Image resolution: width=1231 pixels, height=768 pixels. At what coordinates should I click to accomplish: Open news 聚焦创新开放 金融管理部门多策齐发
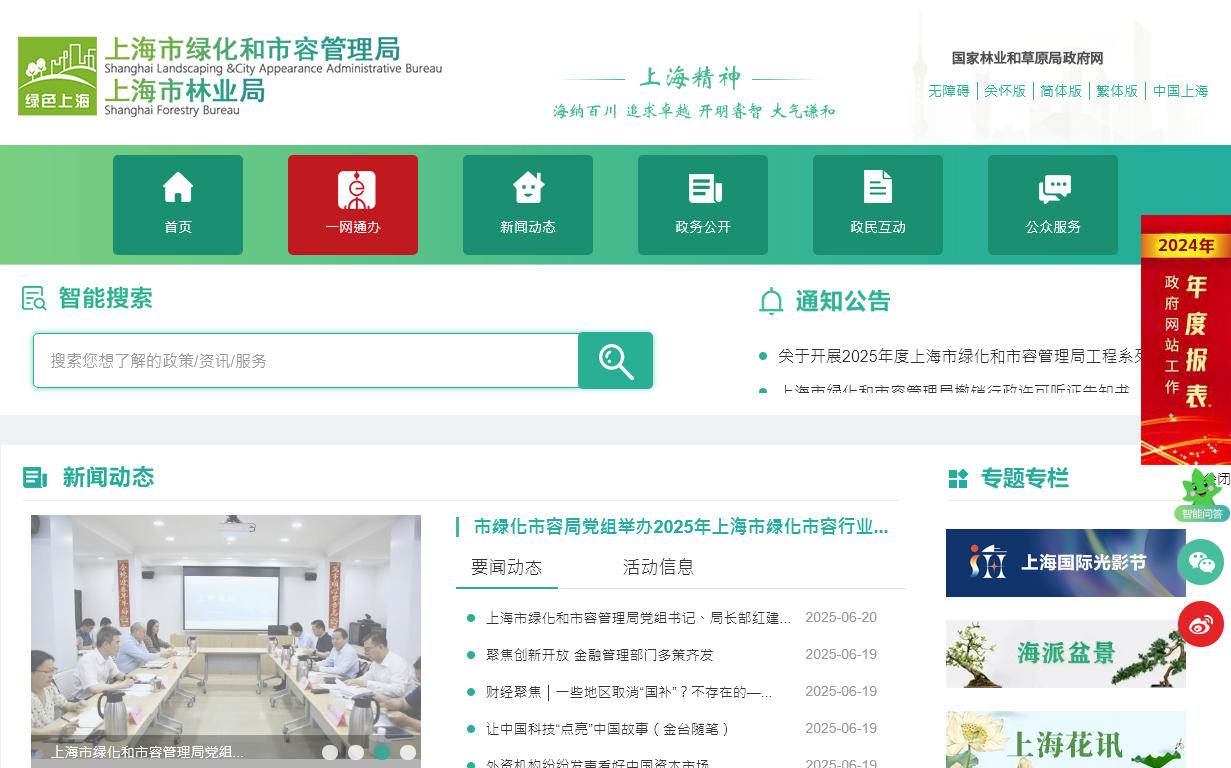click(x=600, y=655)
